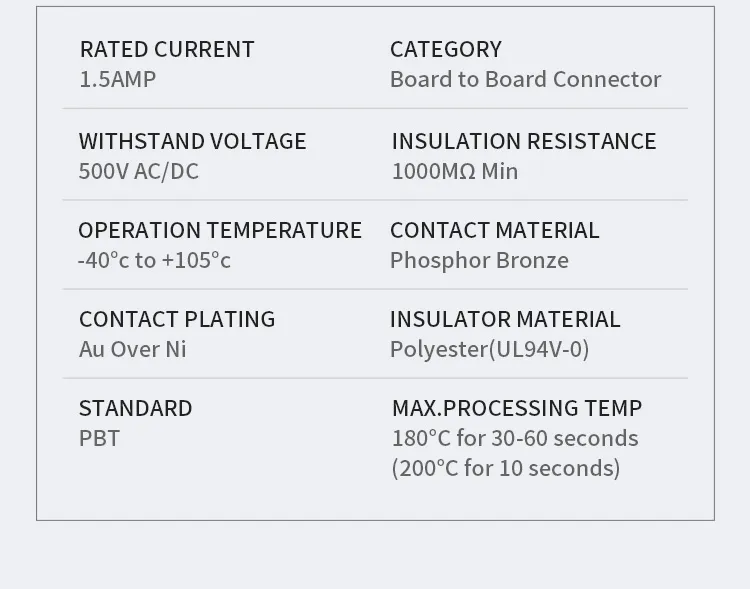Click the CONTACT PLATING heading
Screen dimensions: 750x589
pos(177,319)
